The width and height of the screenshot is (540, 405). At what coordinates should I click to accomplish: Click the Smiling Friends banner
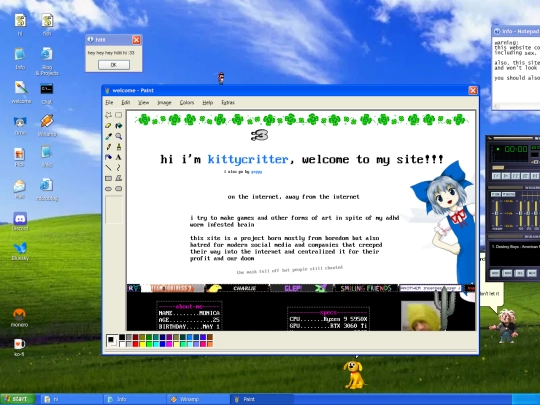(366, 288)
